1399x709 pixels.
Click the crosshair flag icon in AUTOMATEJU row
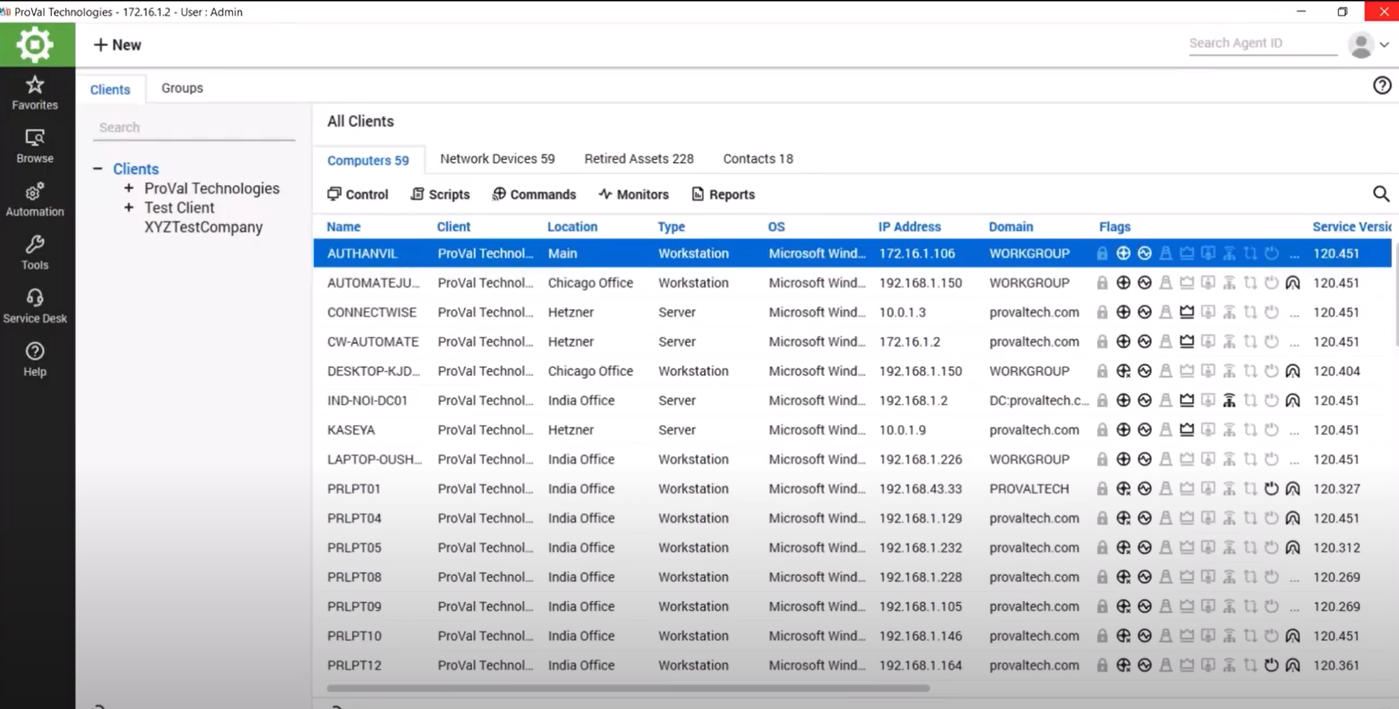click(1123, 283)
